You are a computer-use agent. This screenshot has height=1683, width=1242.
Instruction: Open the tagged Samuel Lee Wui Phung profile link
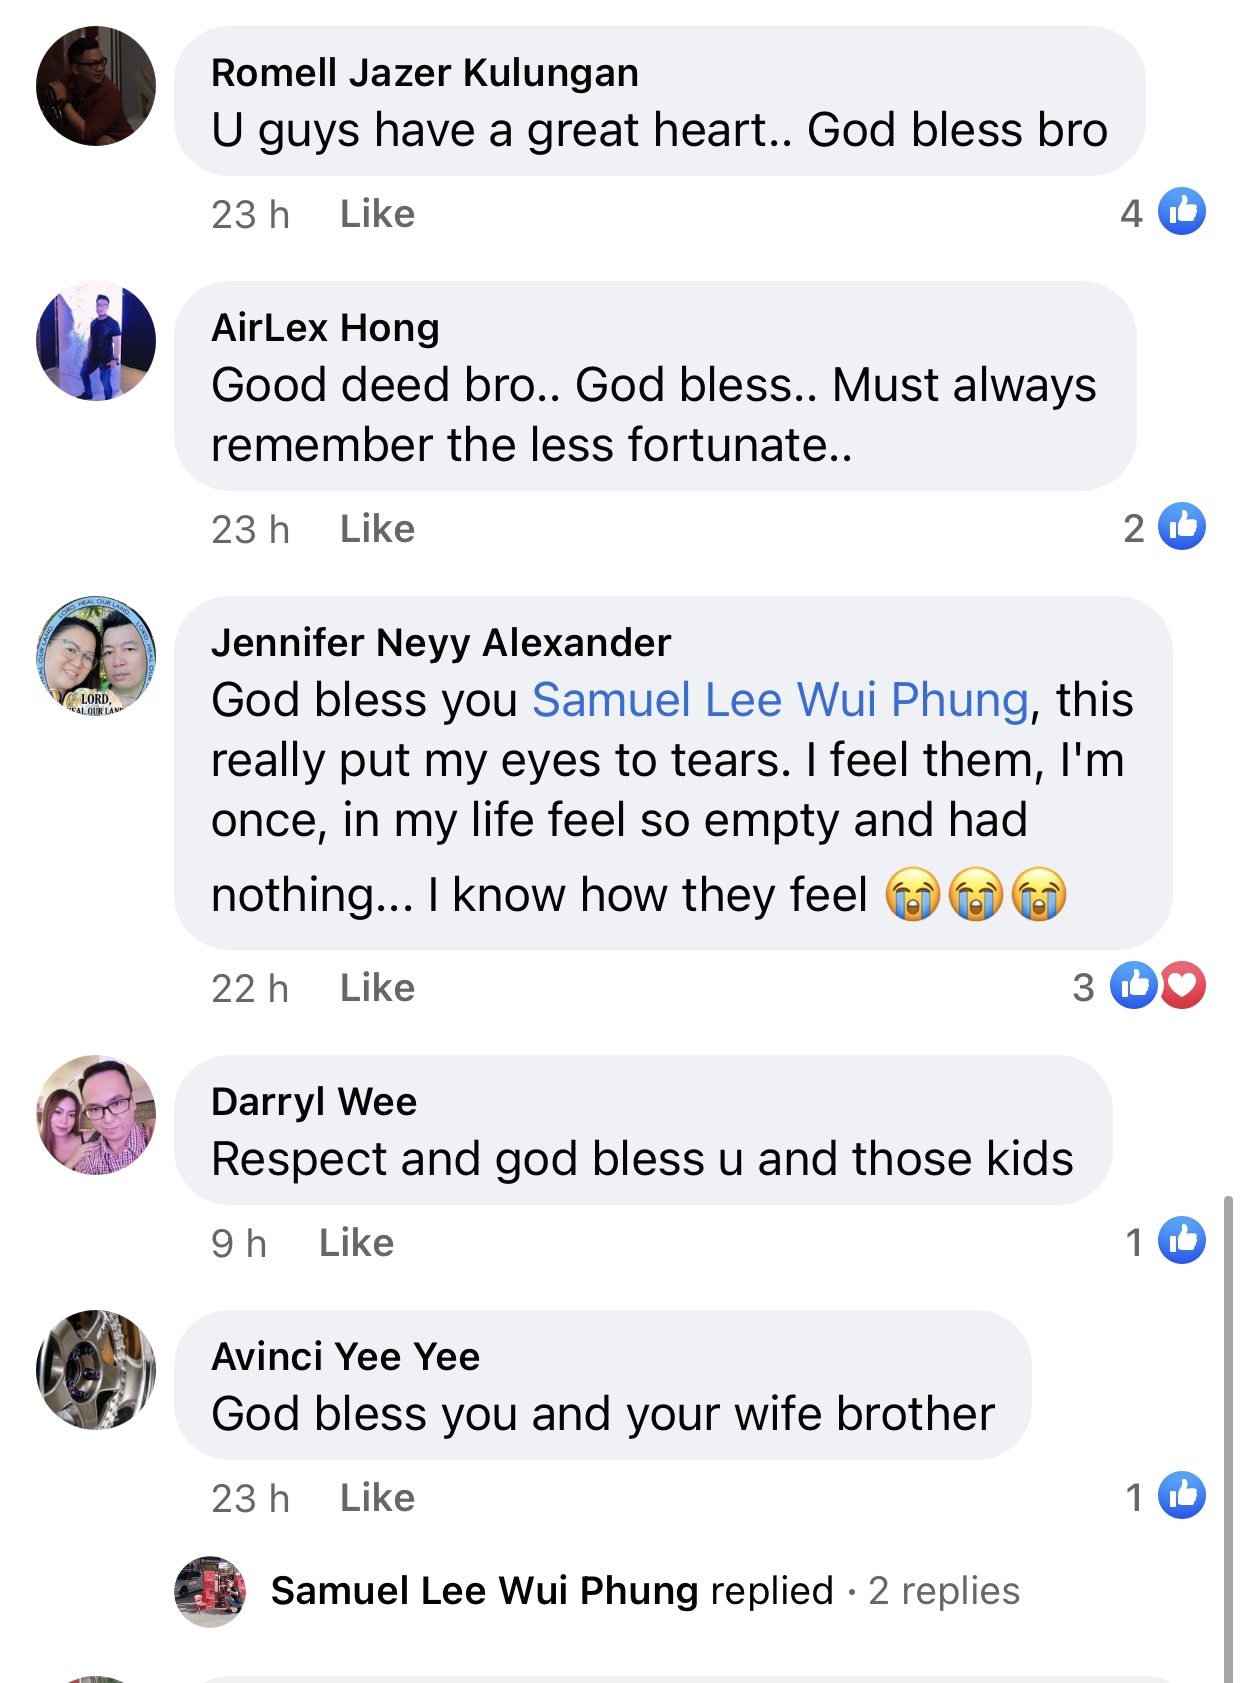point(780,700)
